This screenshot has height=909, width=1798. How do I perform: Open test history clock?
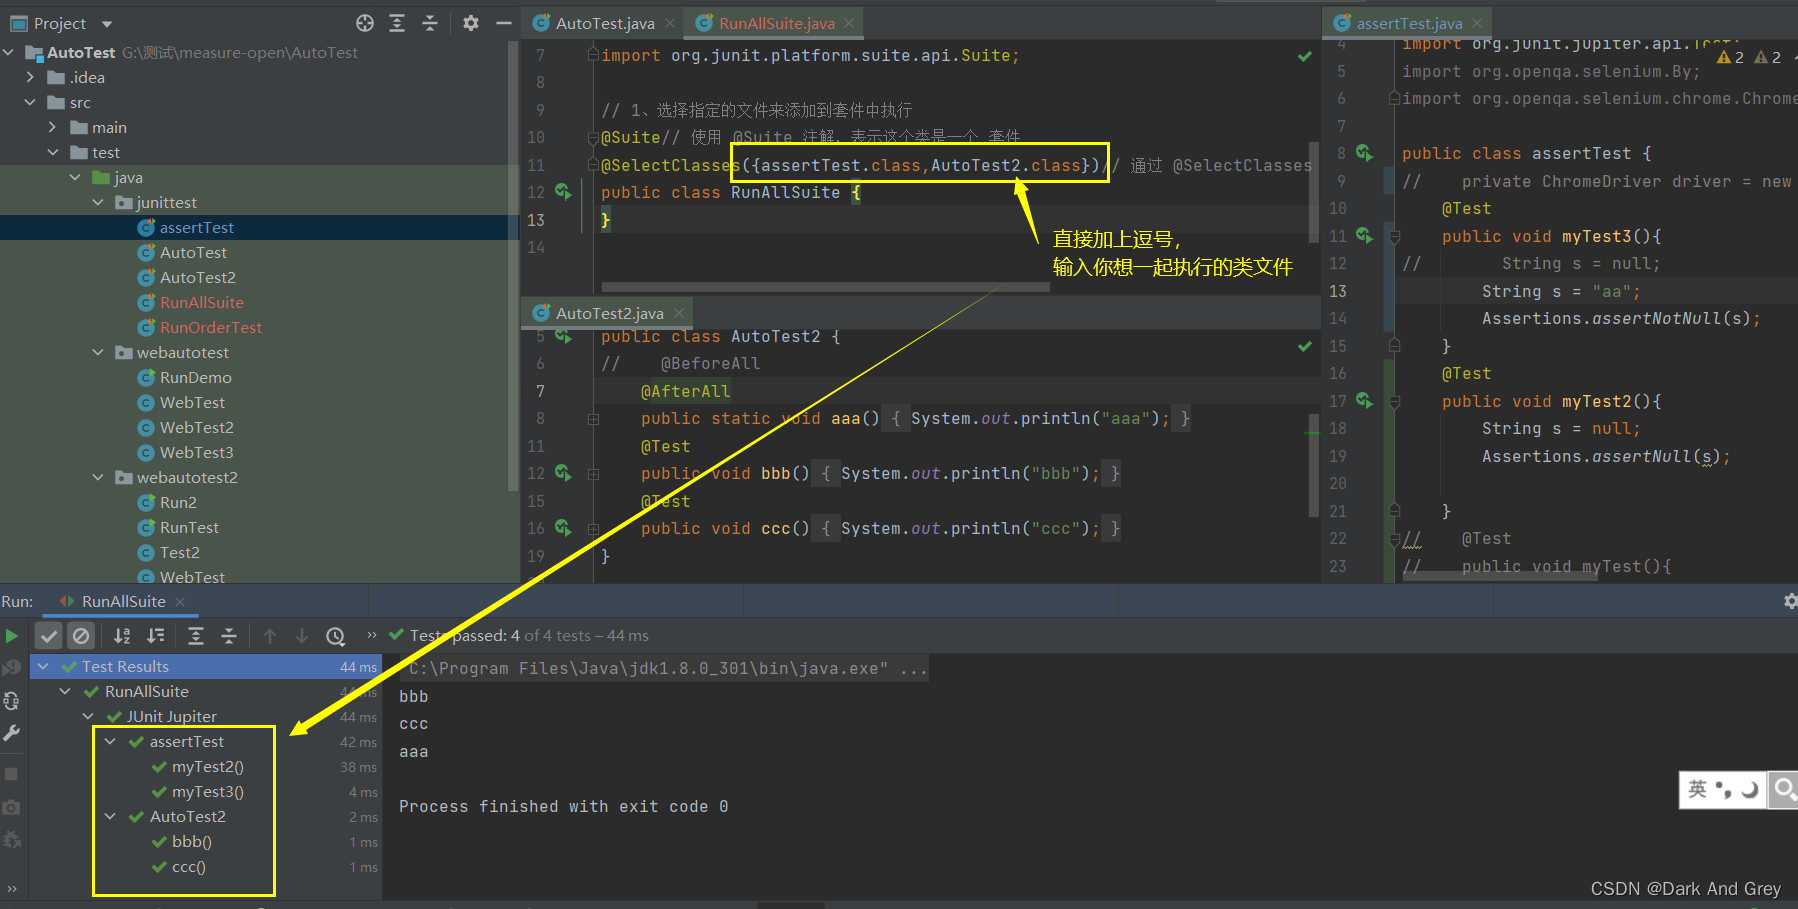tap(336, 636)
